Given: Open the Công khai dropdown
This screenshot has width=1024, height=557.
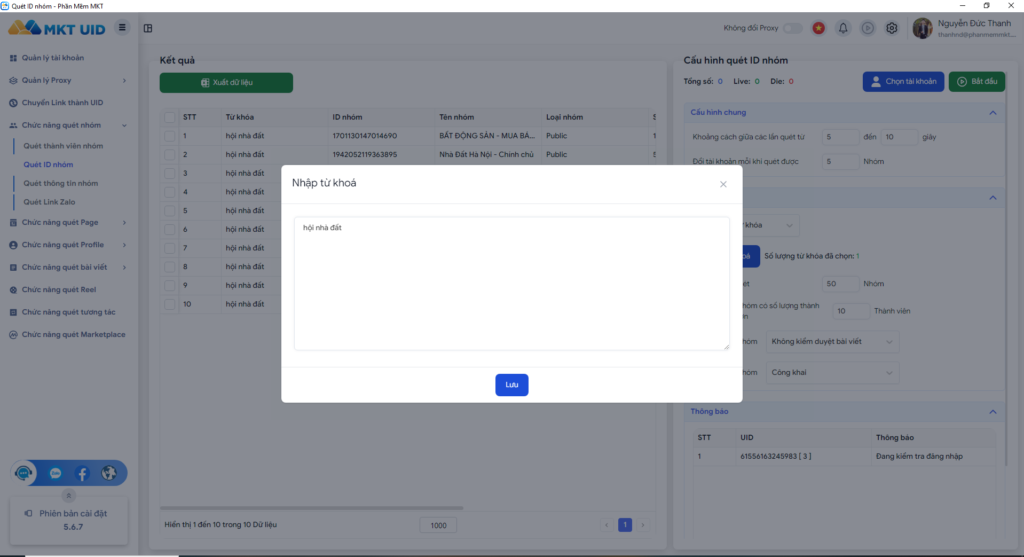Looking at the screenshot, I should coord(832,372).
